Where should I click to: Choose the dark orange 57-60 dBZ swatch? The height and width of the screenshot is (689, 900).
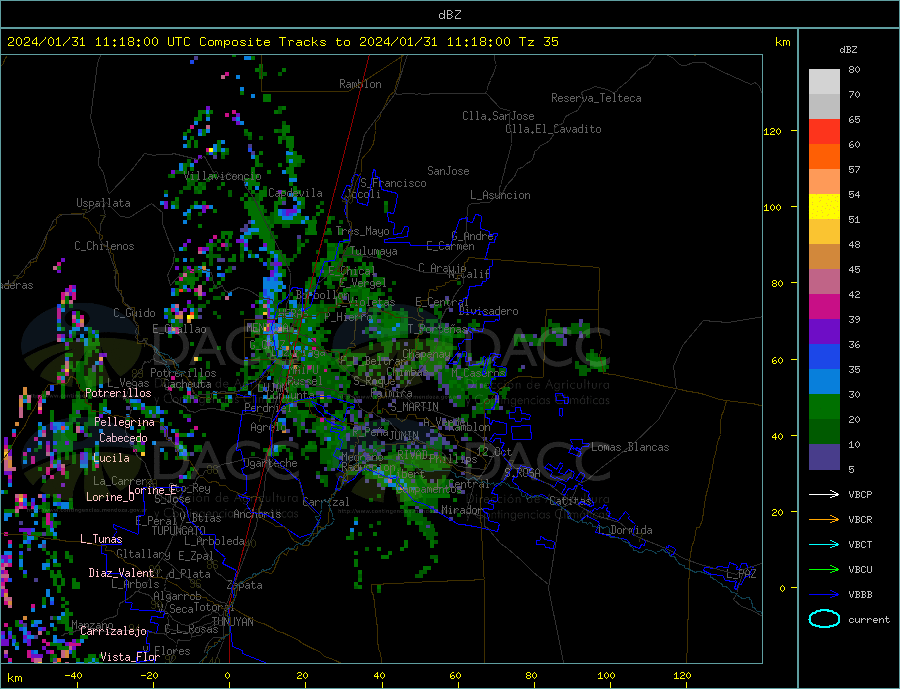(x=824, y=157)
